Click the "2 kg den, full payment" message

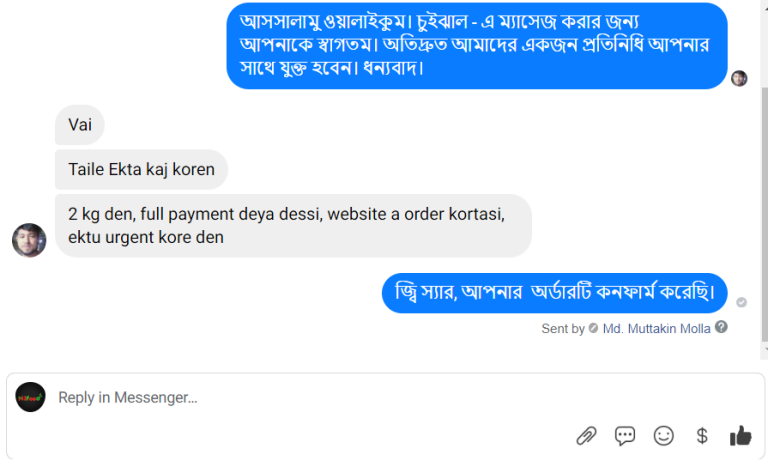(292, 225)
